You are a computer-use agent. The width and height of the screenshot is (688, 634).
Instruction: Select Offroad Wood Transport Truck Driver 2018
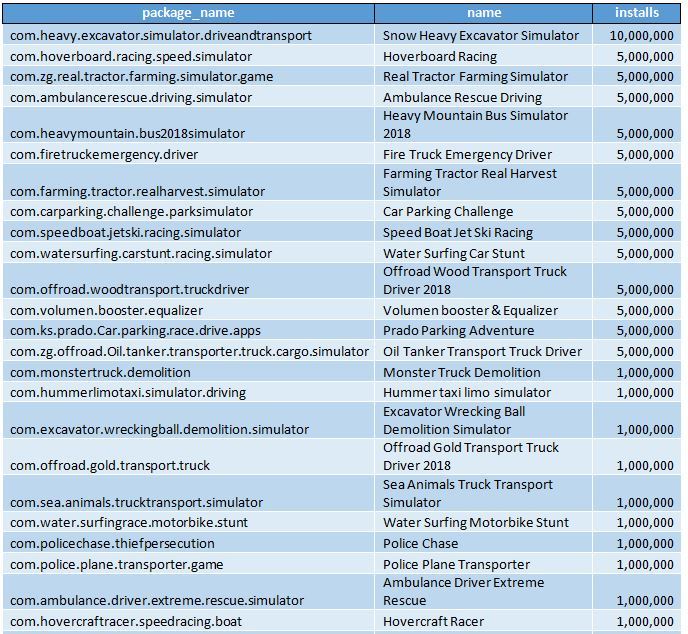tap(484, 281)
